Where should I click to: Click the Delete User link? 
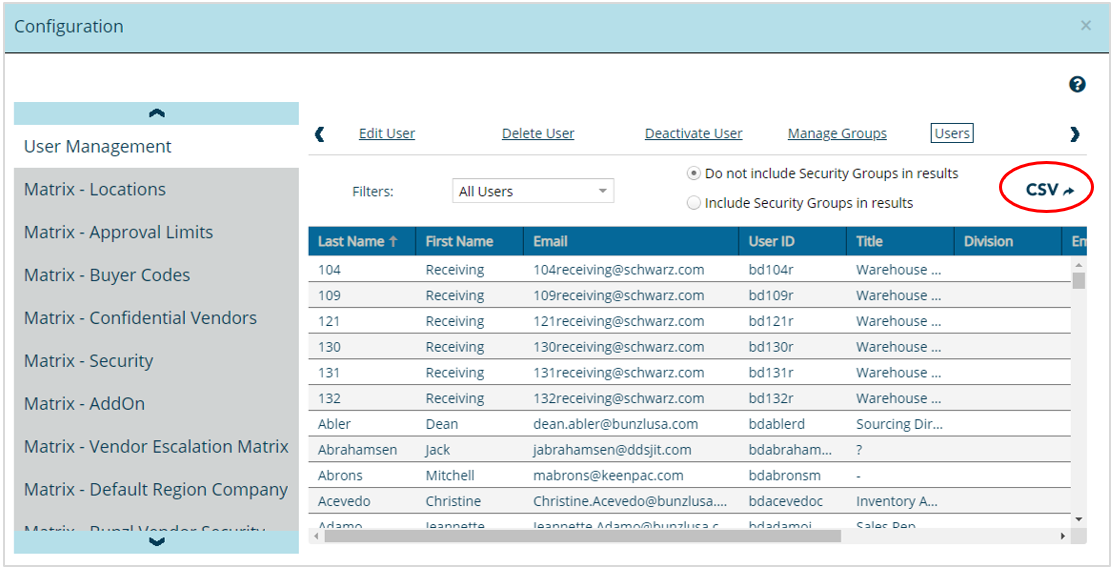tap(538, 134)
